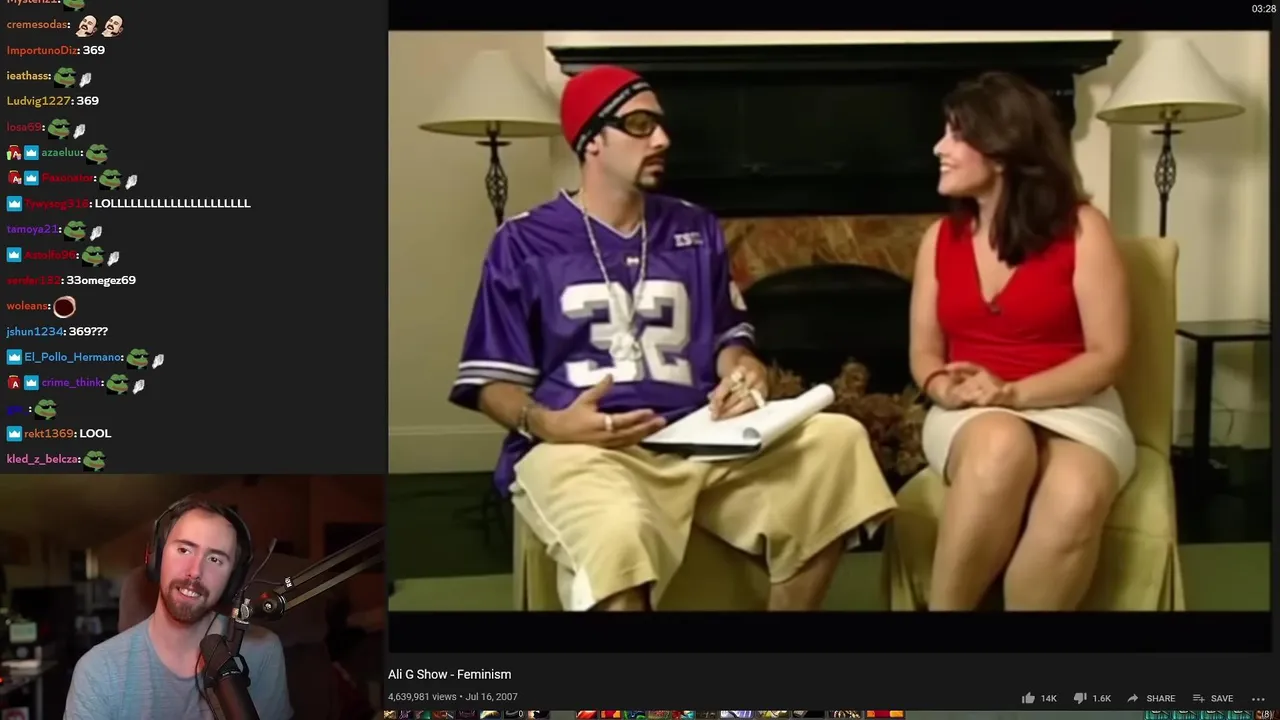Click the subscriber crown badge beside El_Pollo_Hermano
This screenshot has width=1280, height=720.
14,357
